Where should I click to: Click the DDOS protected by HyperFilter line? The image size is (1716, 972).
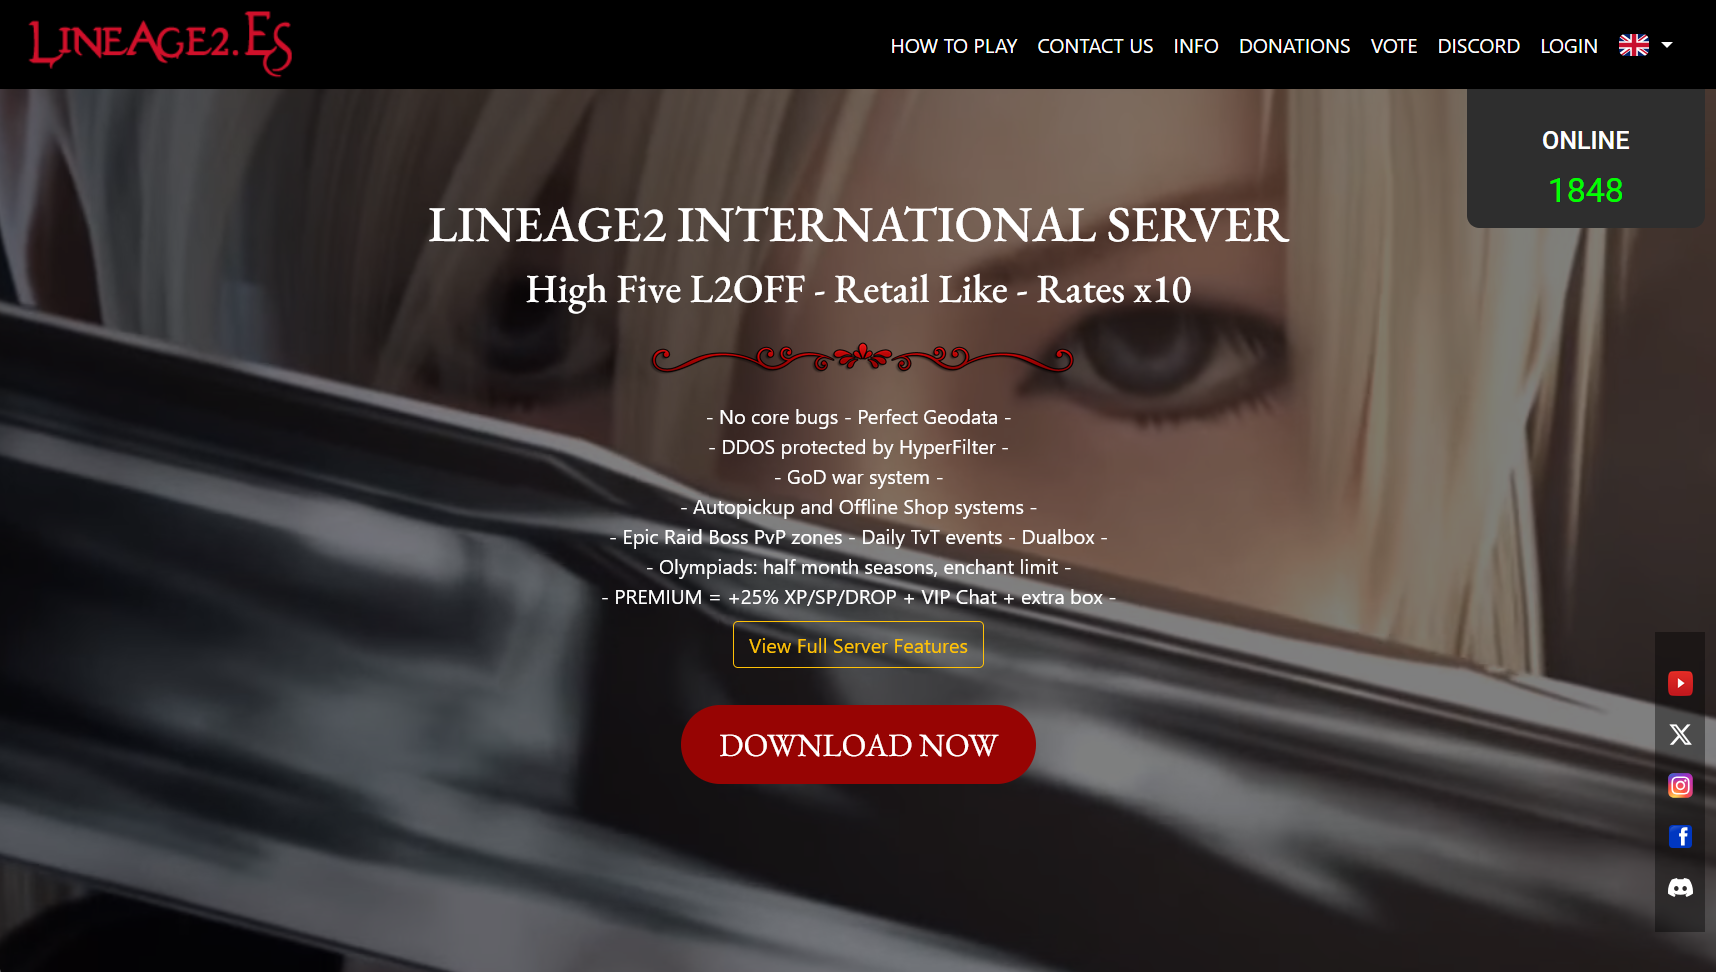click(858, 447)
